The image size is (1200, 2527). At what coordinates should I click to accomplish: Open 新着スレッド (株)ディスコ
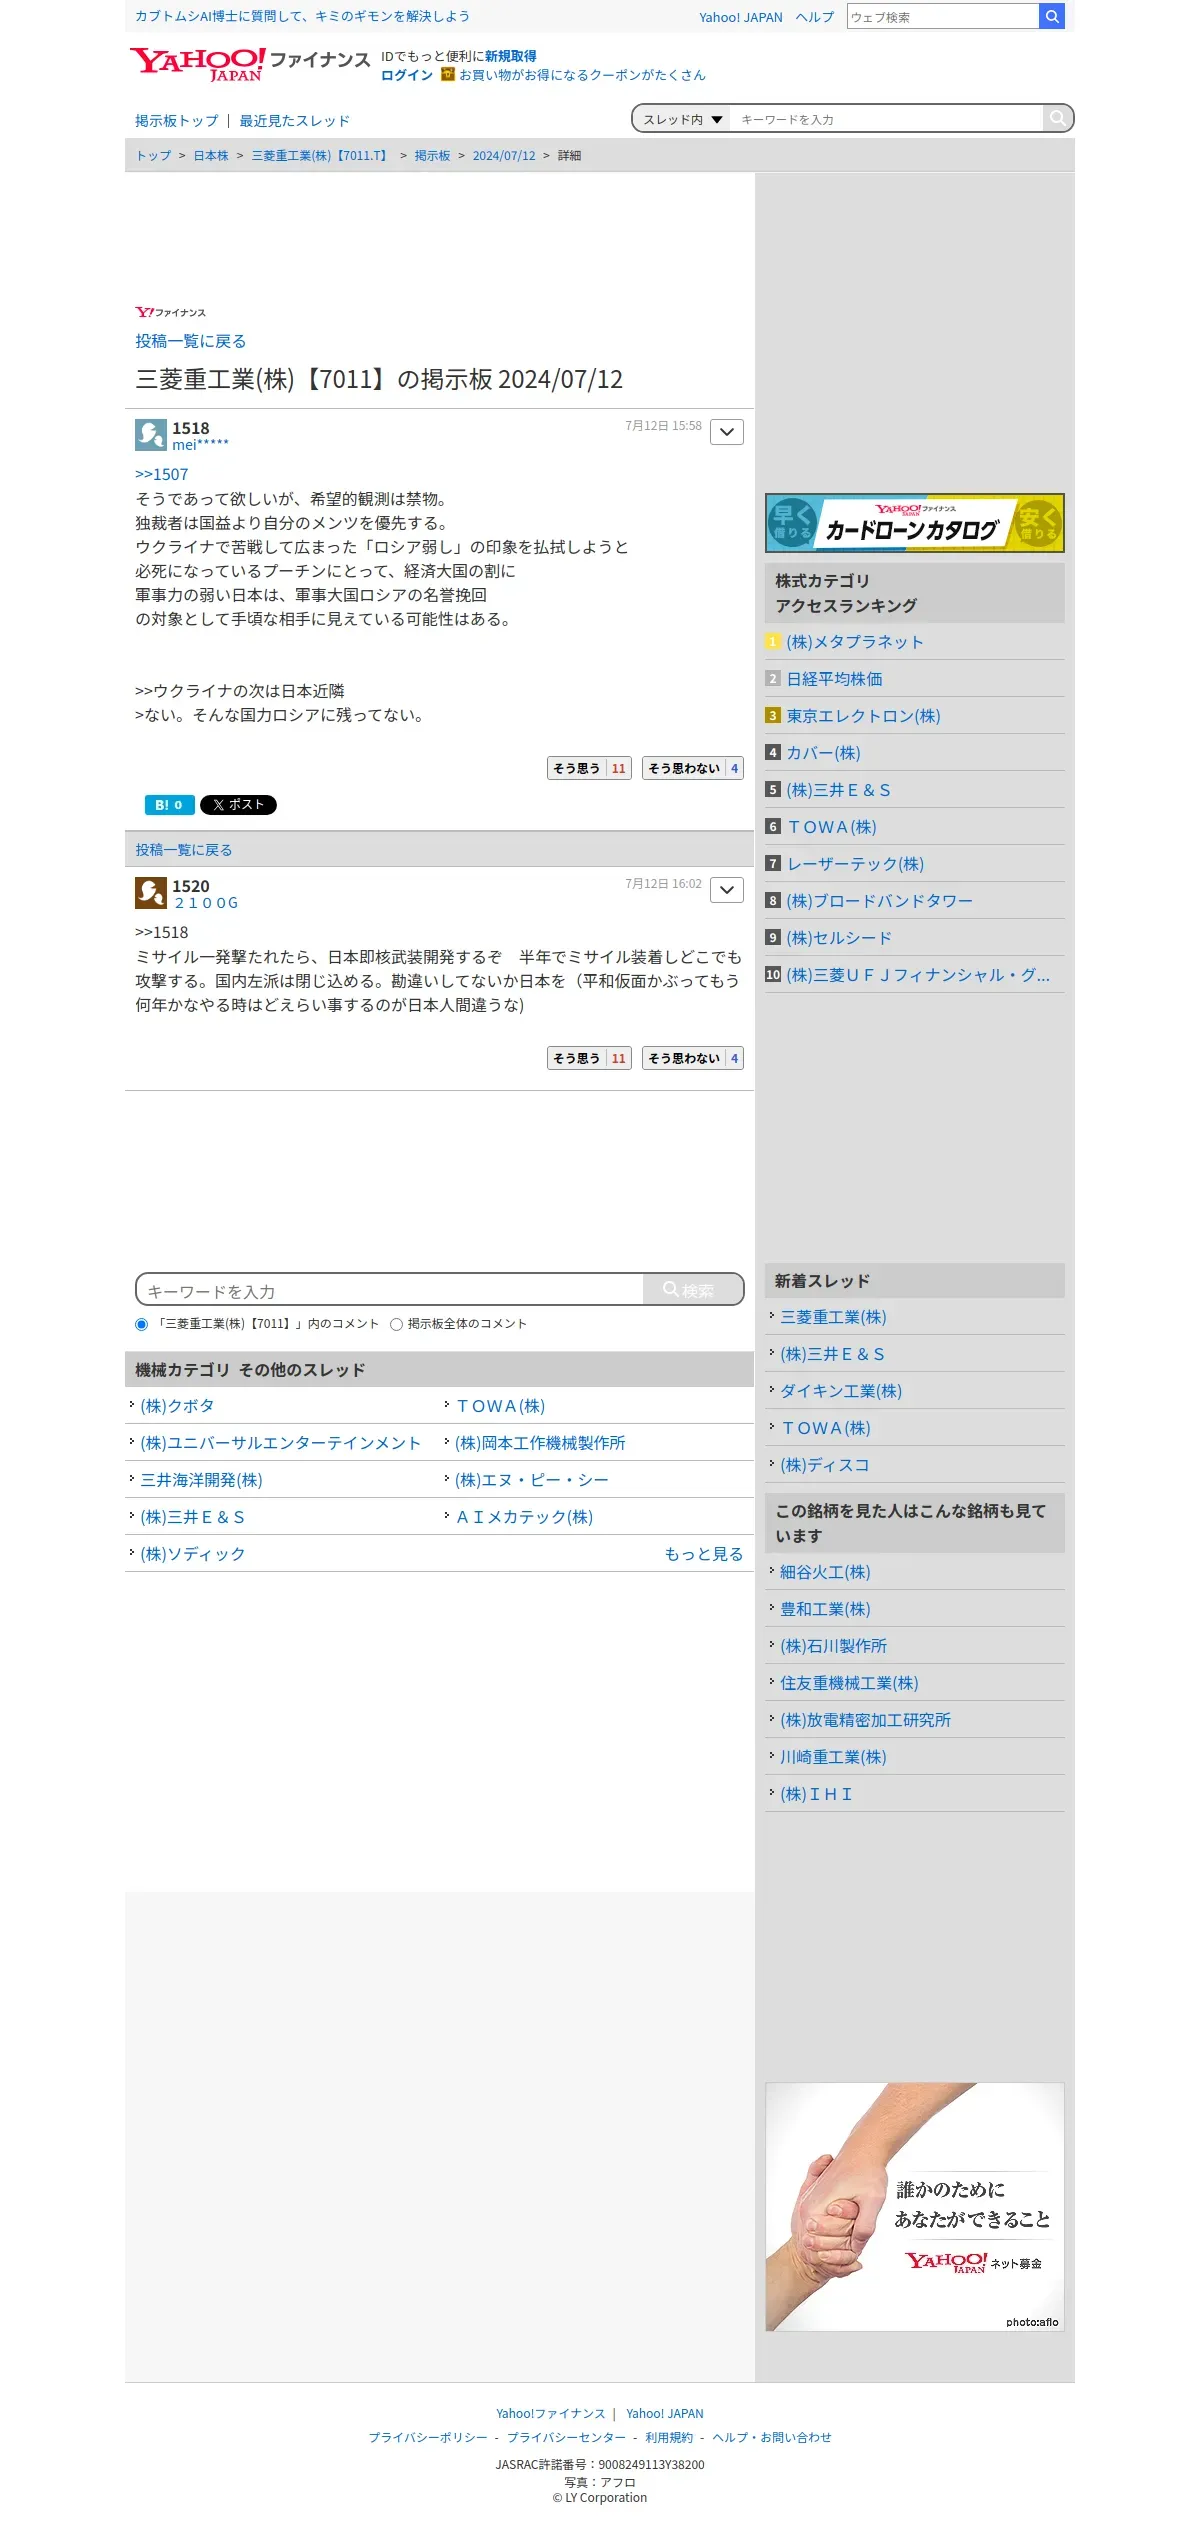(825, 1465)
